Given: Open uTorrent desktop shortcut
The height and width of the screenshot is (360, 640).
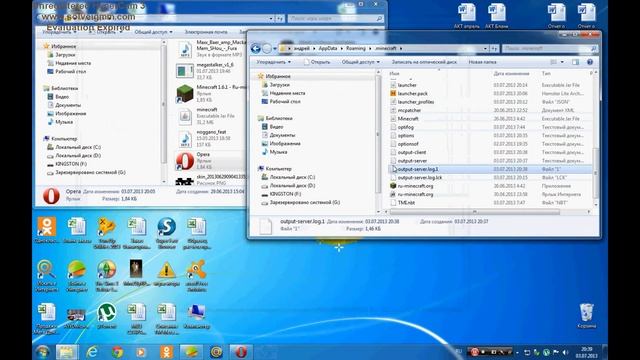Looking at the screenshot, I should tap(106, 316).
